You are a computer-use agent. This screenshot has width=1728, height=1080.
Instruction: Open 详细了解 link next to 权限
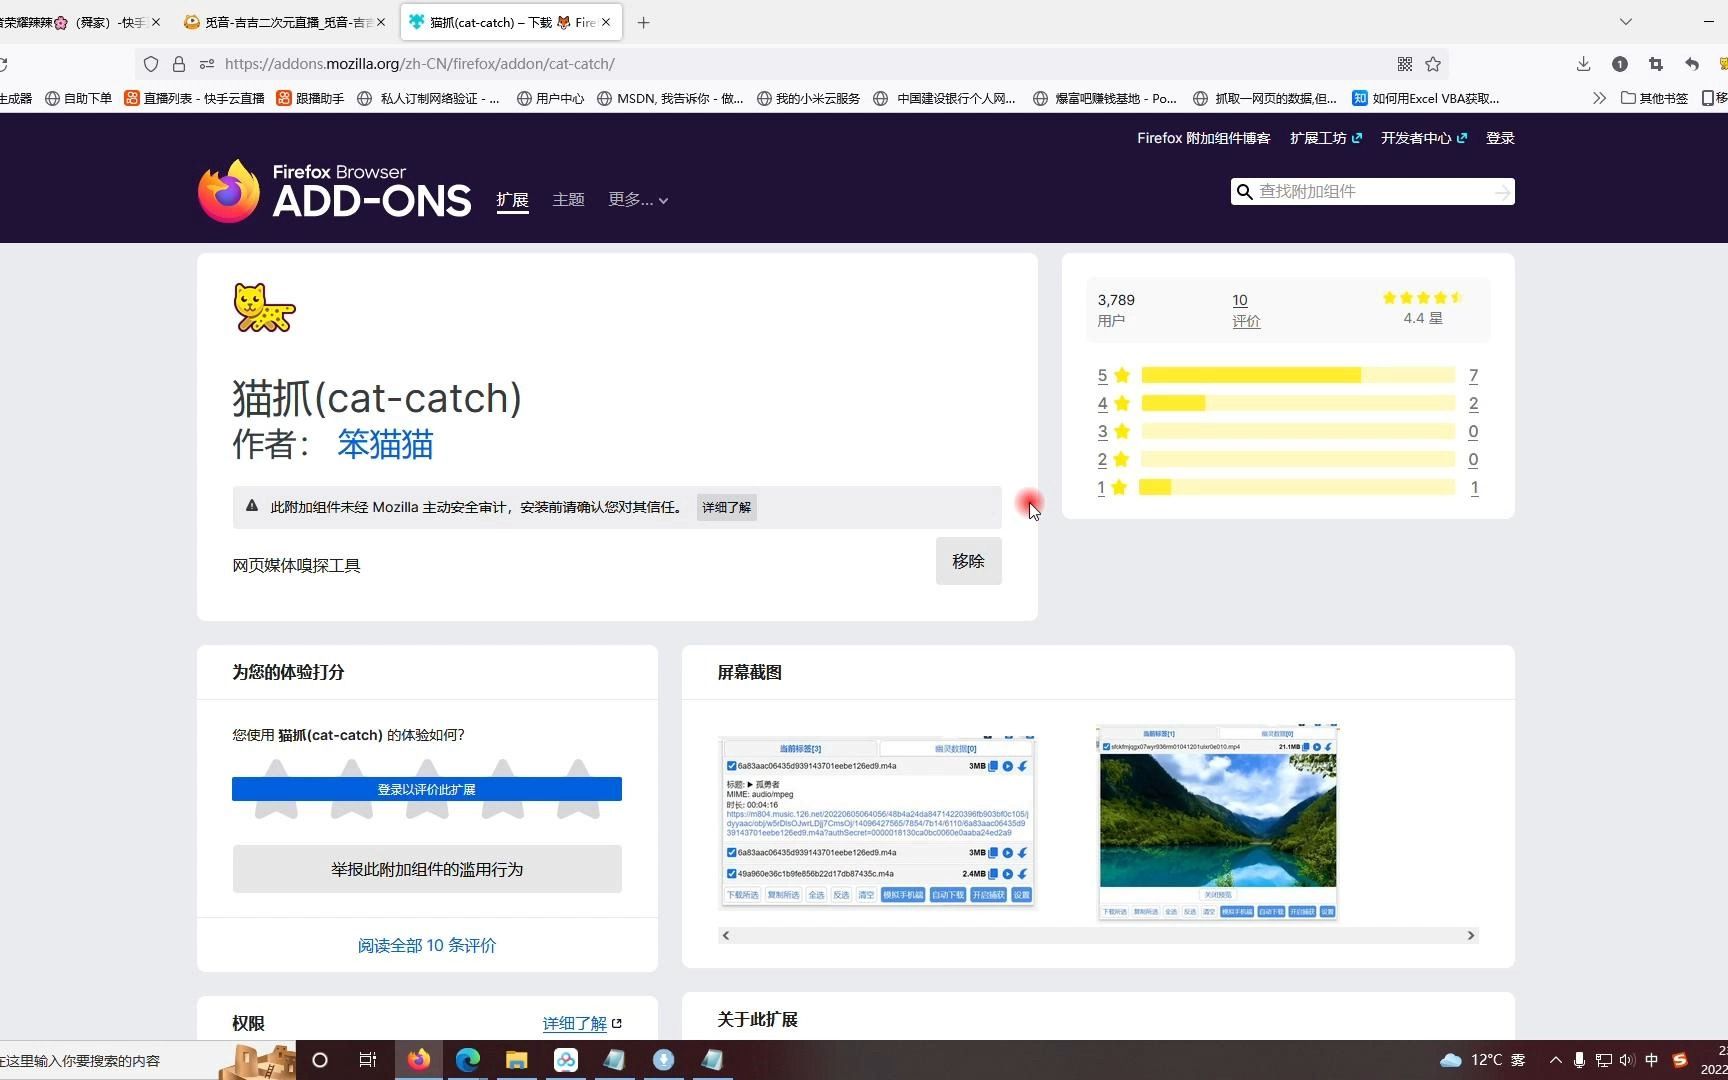coord(582,1023)
